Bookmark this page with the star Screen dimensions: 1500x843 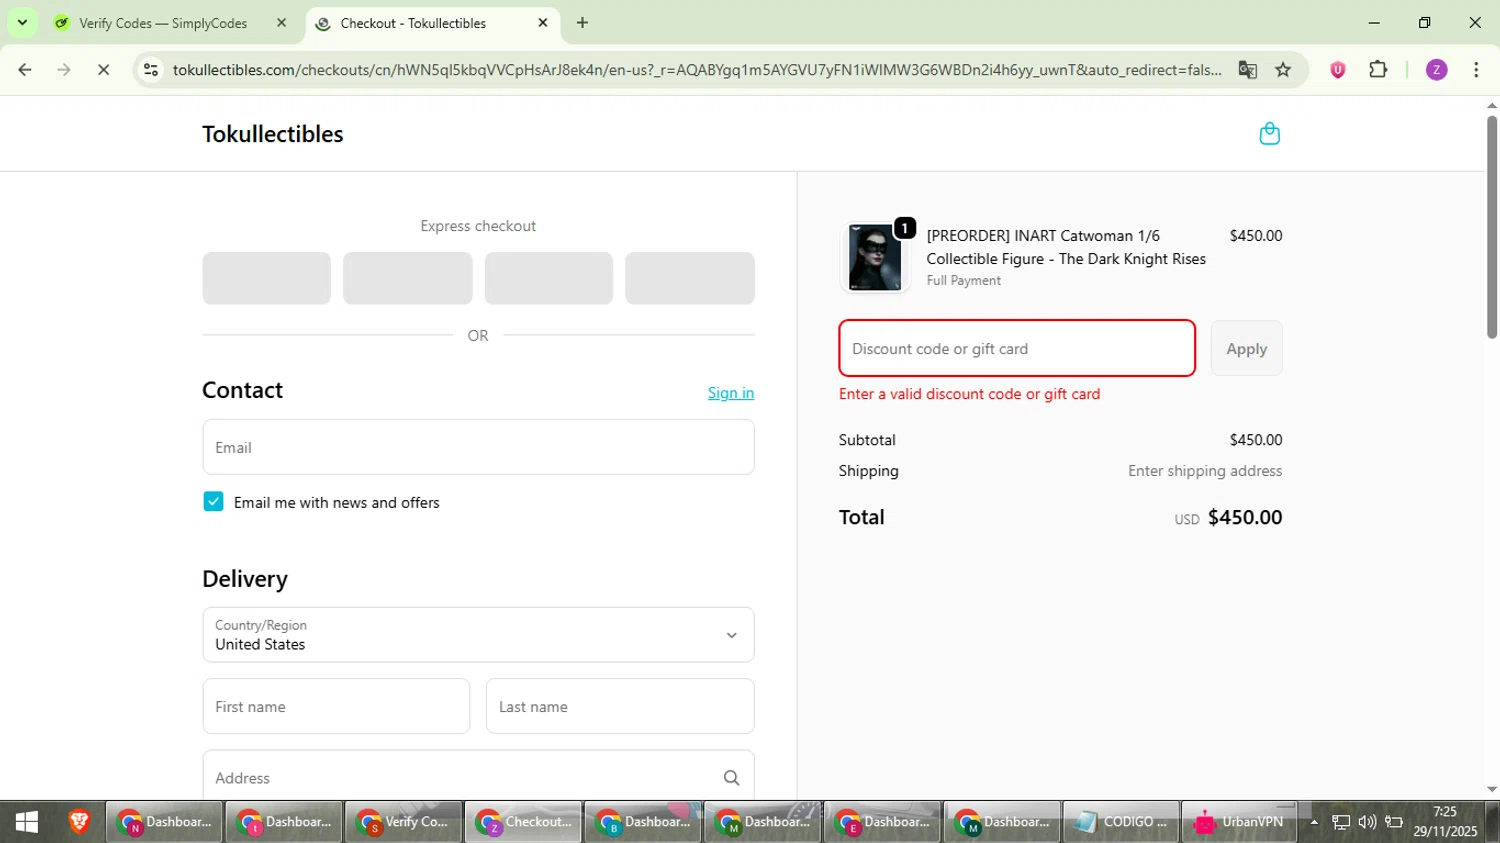point(1283,70)
